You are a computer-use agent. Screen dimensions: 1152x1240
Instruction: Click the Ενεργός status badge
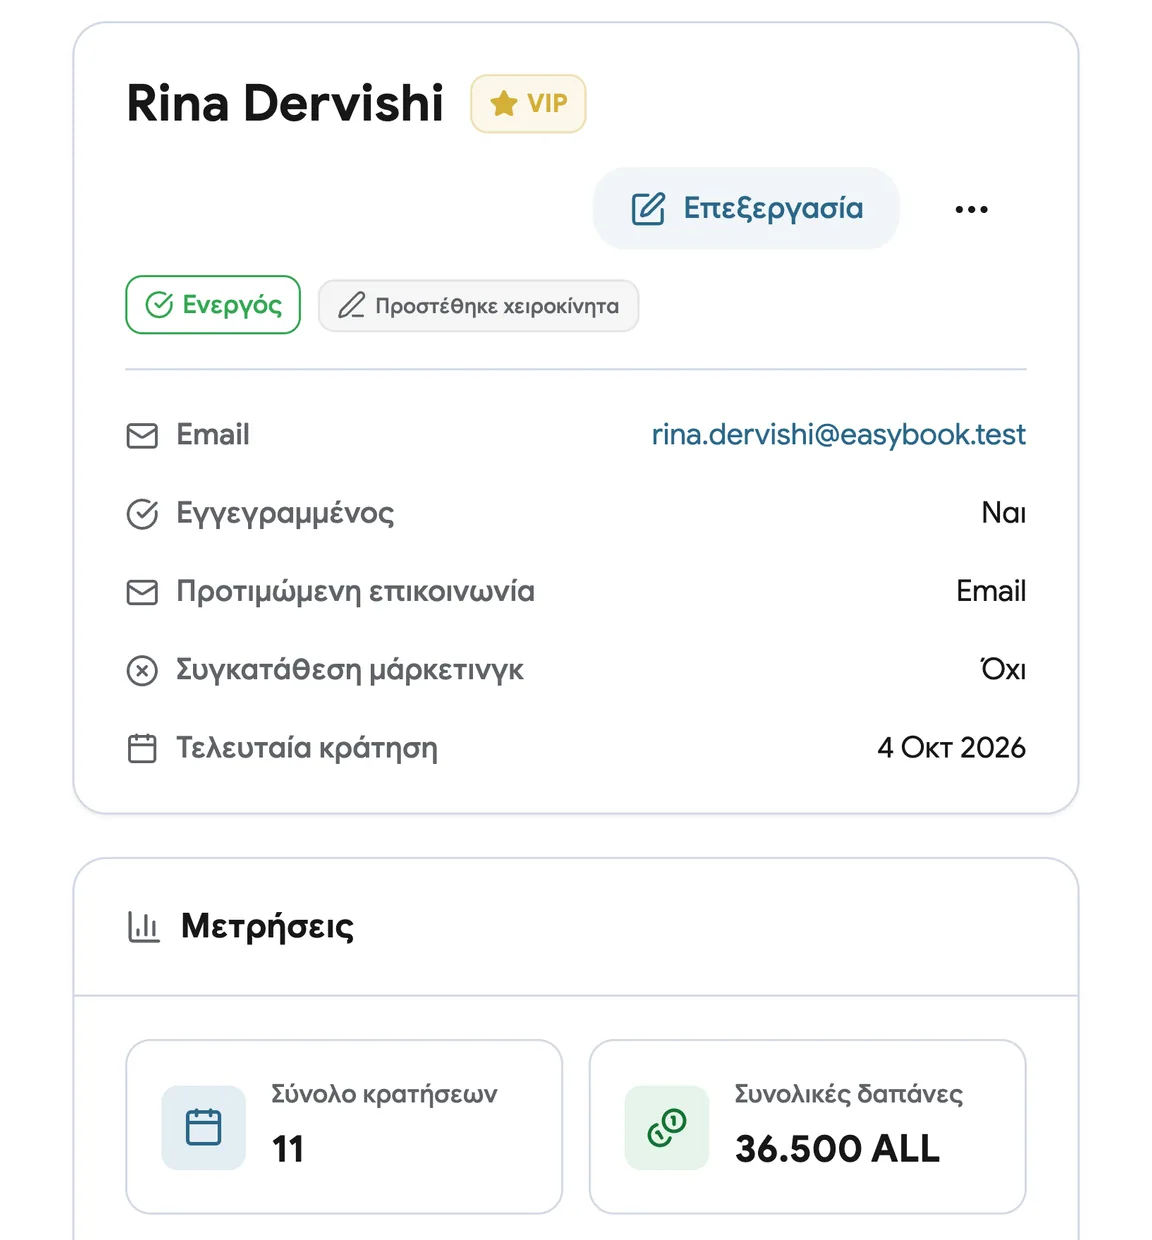click(213, 305)
